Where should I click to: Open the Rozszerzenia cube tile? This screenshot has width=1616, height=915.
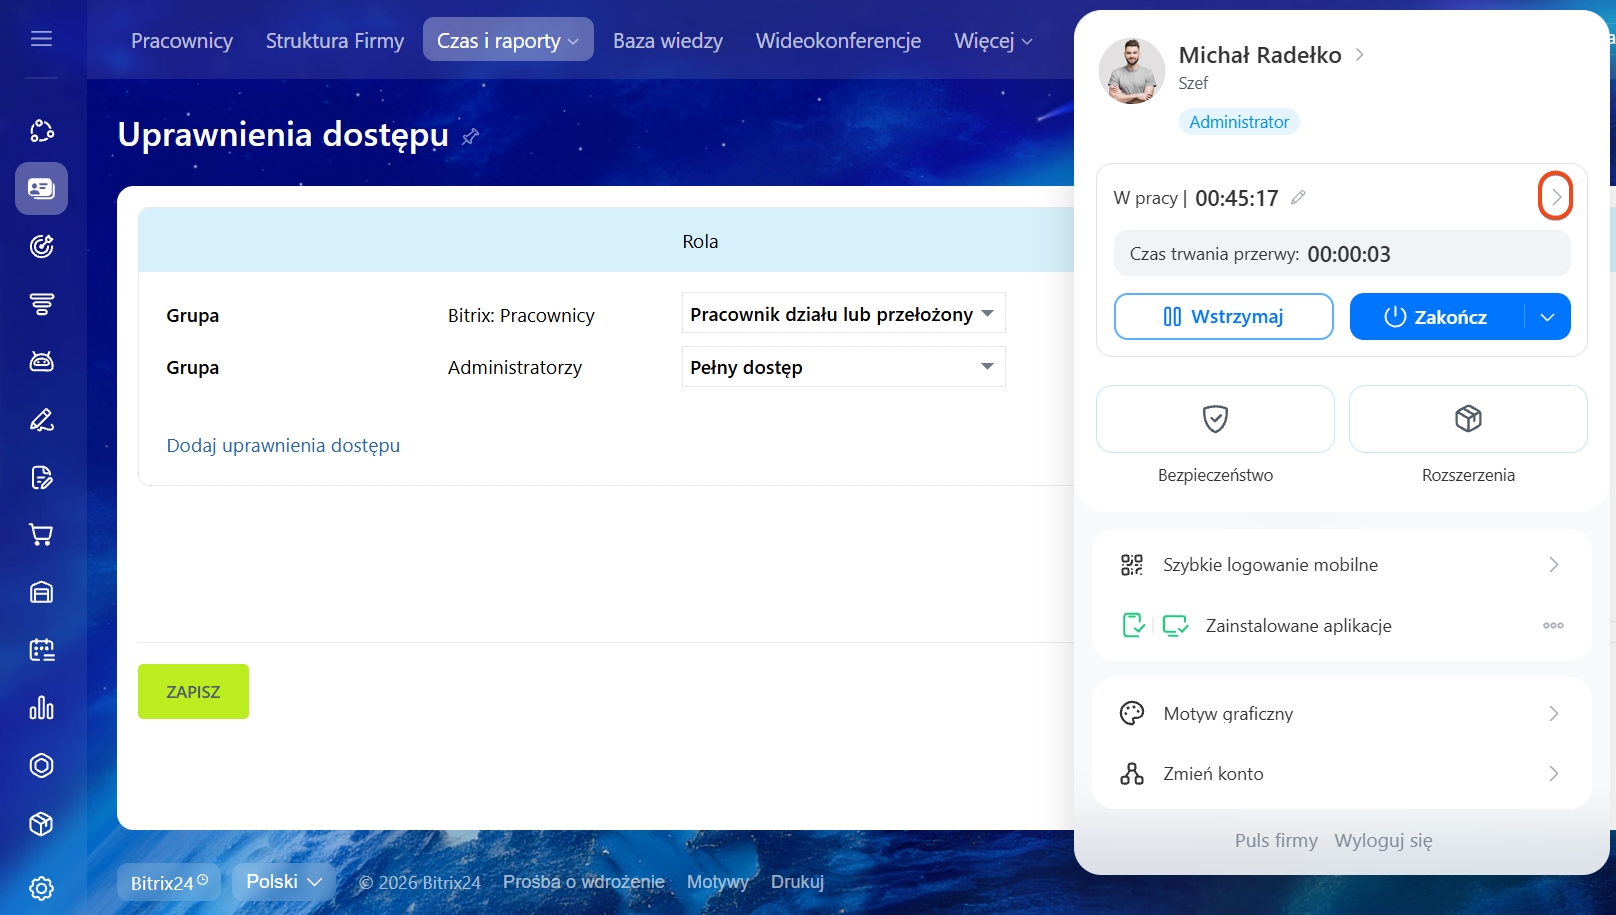tap(1467, 419)
